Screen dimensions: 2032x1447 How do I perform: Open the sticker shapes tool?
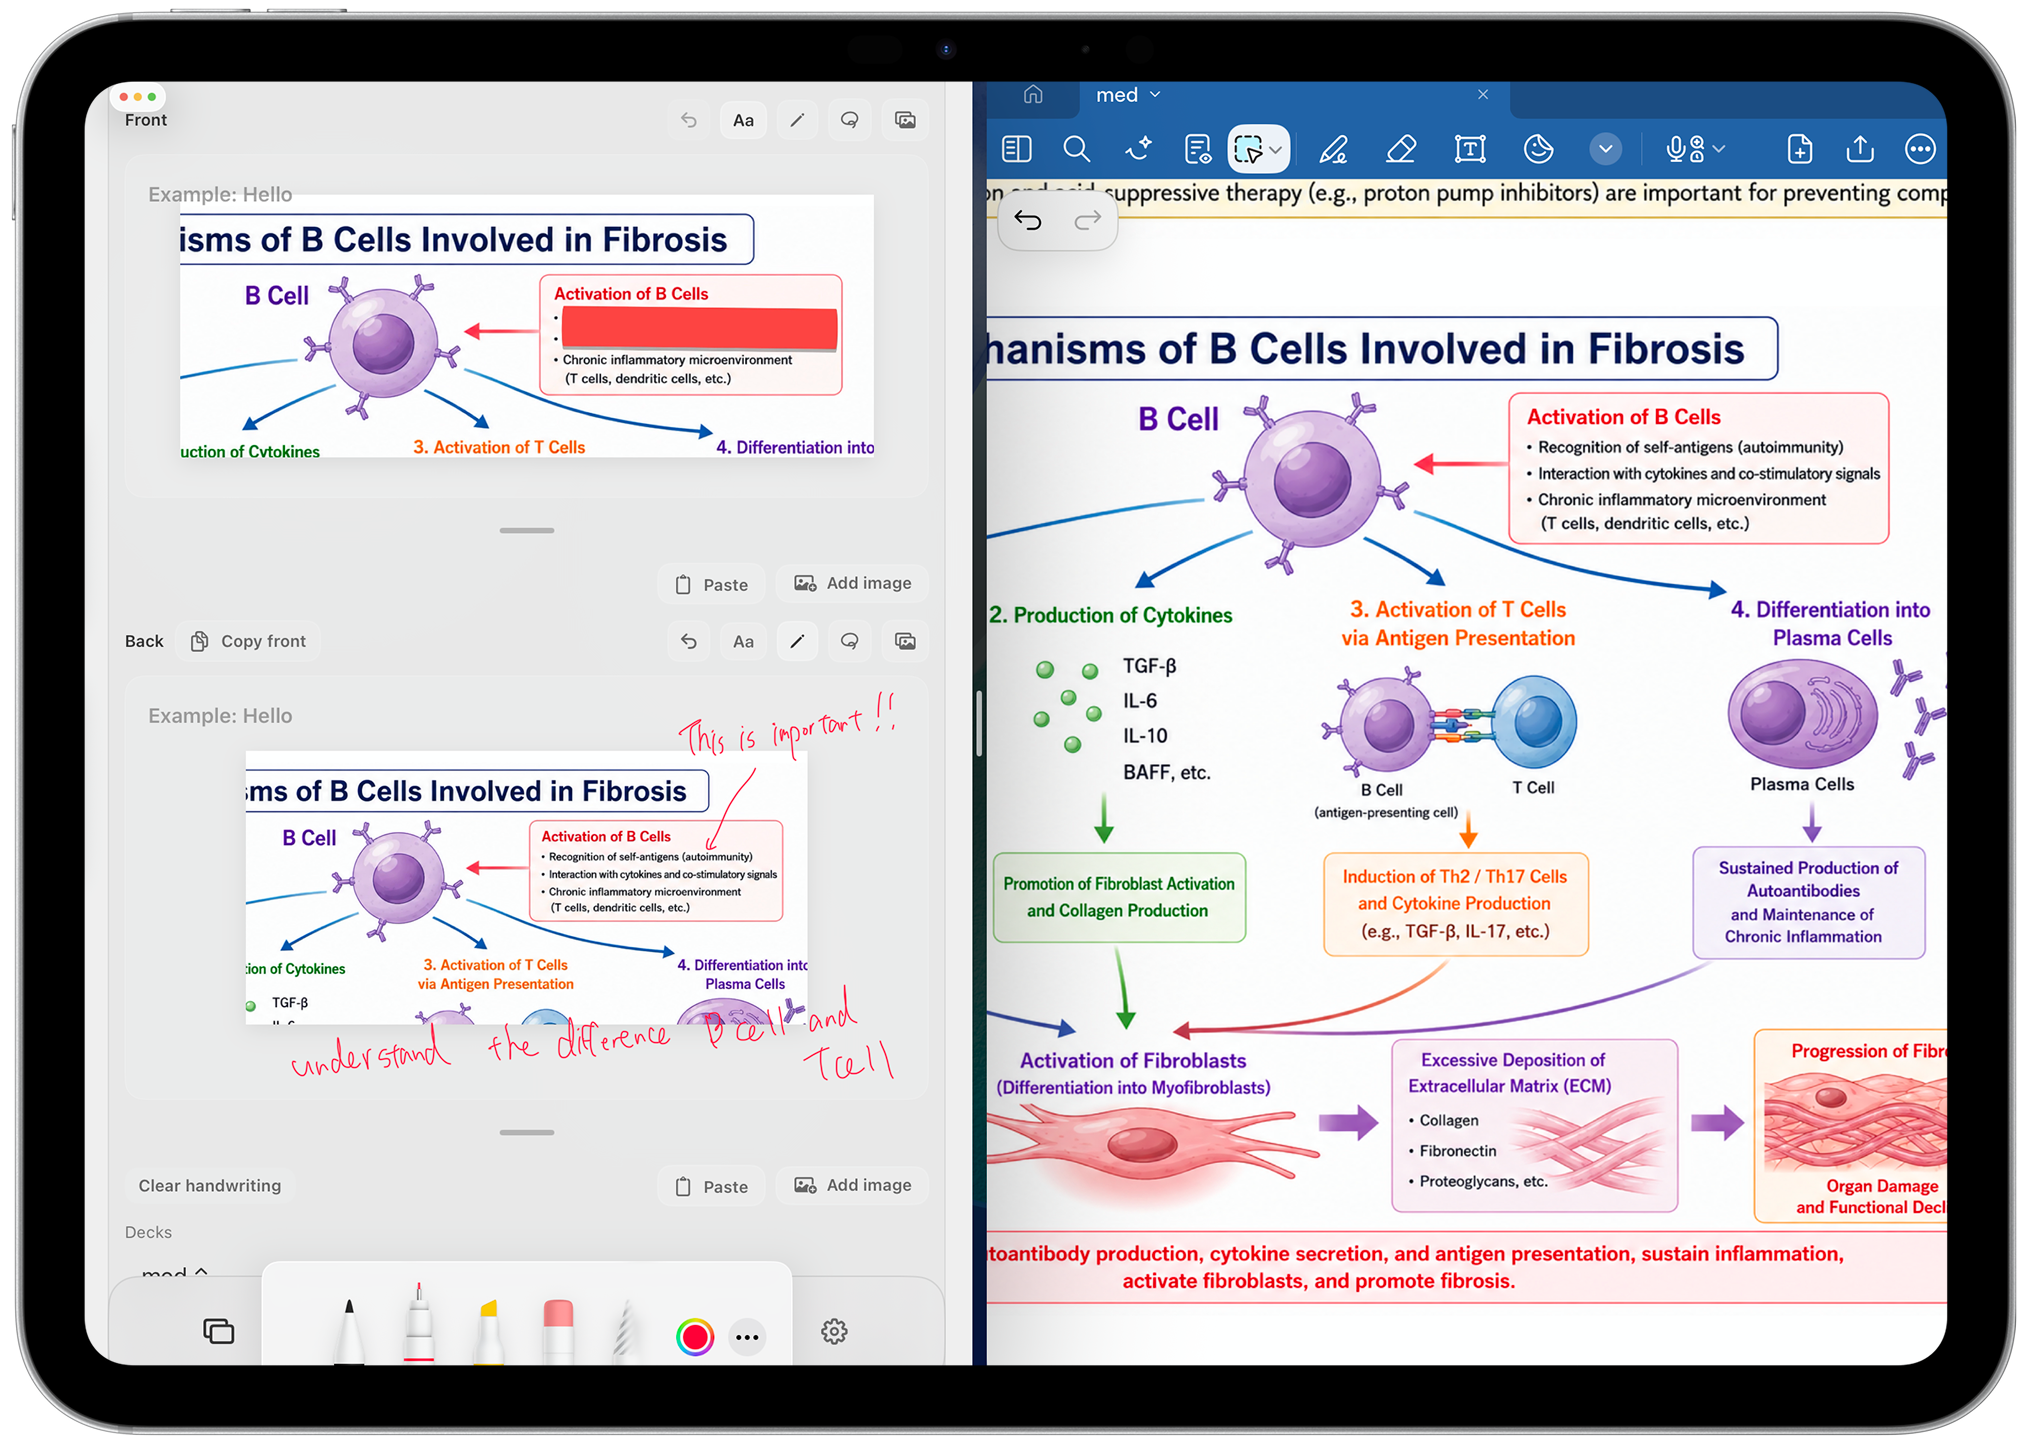click(x=1538, y=149)
